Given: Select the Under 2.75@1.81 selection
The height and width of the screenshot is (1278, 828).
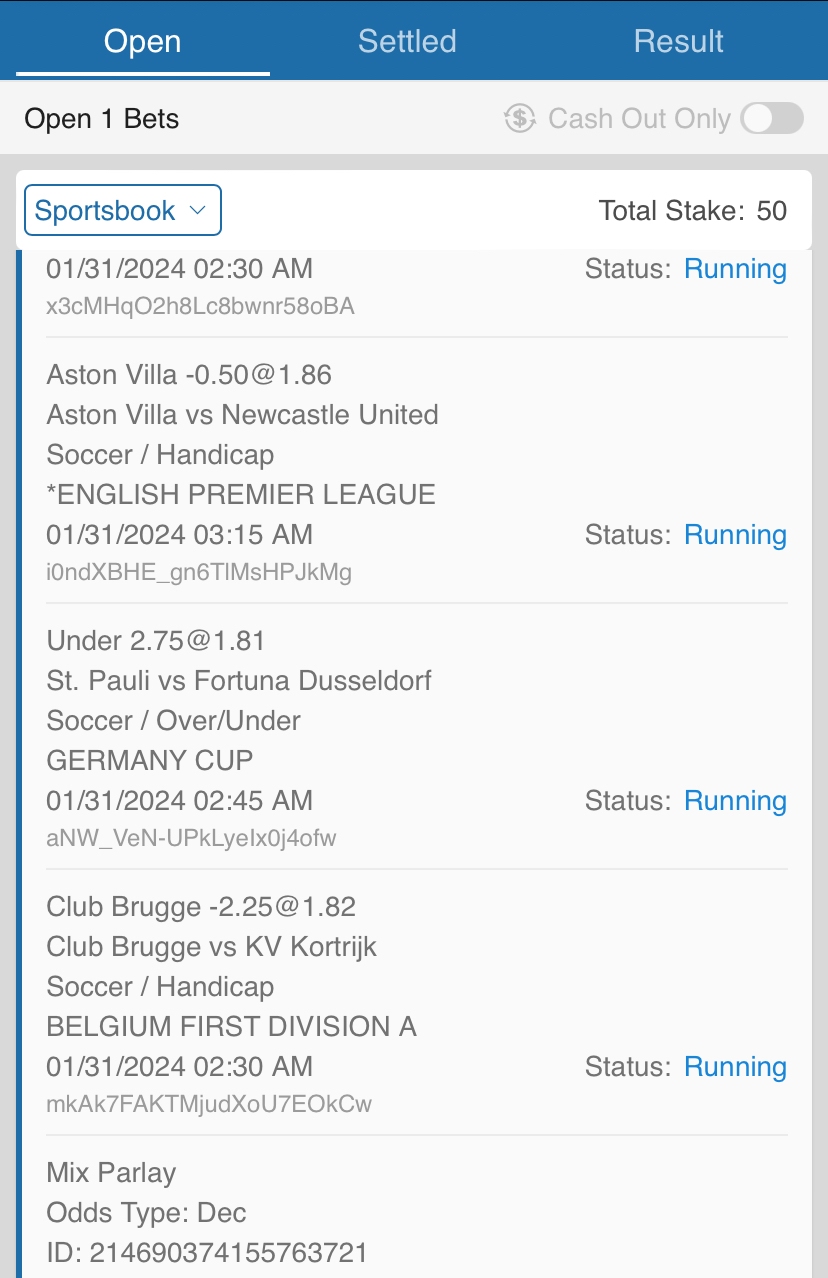Looking at the screenshot, I should coord(156,641).
